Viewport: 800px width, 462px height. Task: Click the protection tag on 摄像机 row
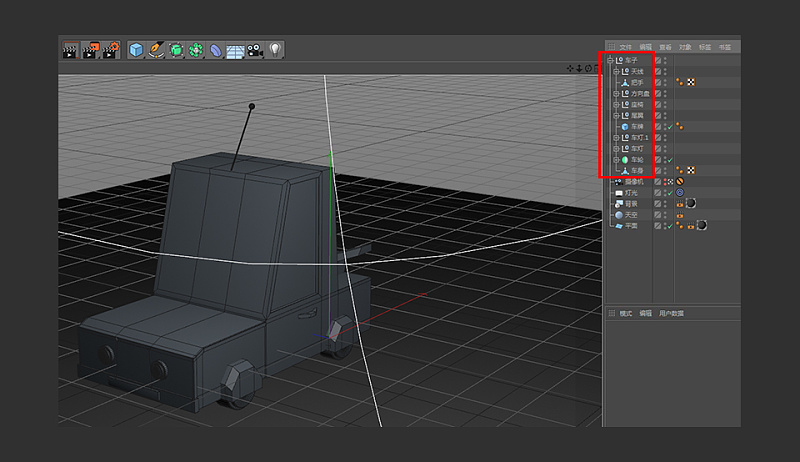tap(680, 182)
